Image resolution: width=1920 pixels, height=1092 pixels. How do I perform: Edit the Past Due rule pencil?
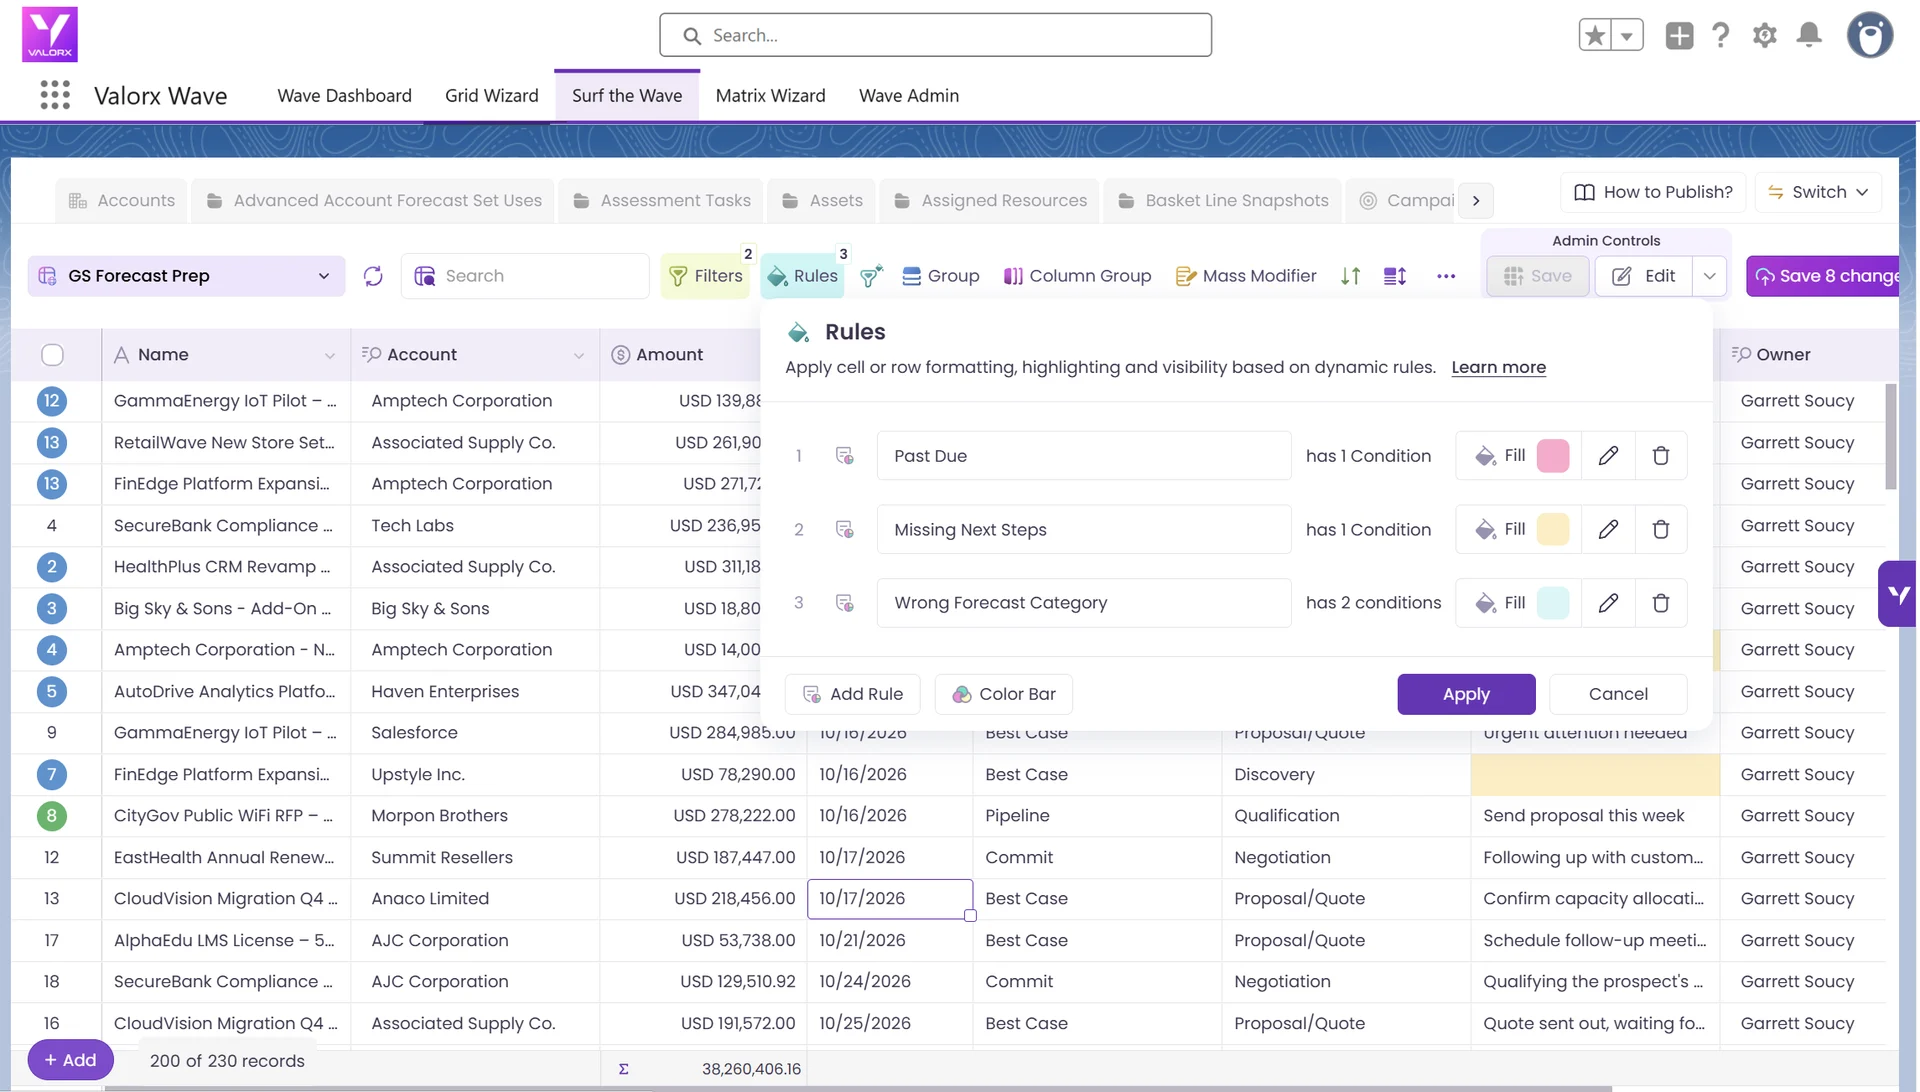pyautogui.click(x=1608, y=456)
